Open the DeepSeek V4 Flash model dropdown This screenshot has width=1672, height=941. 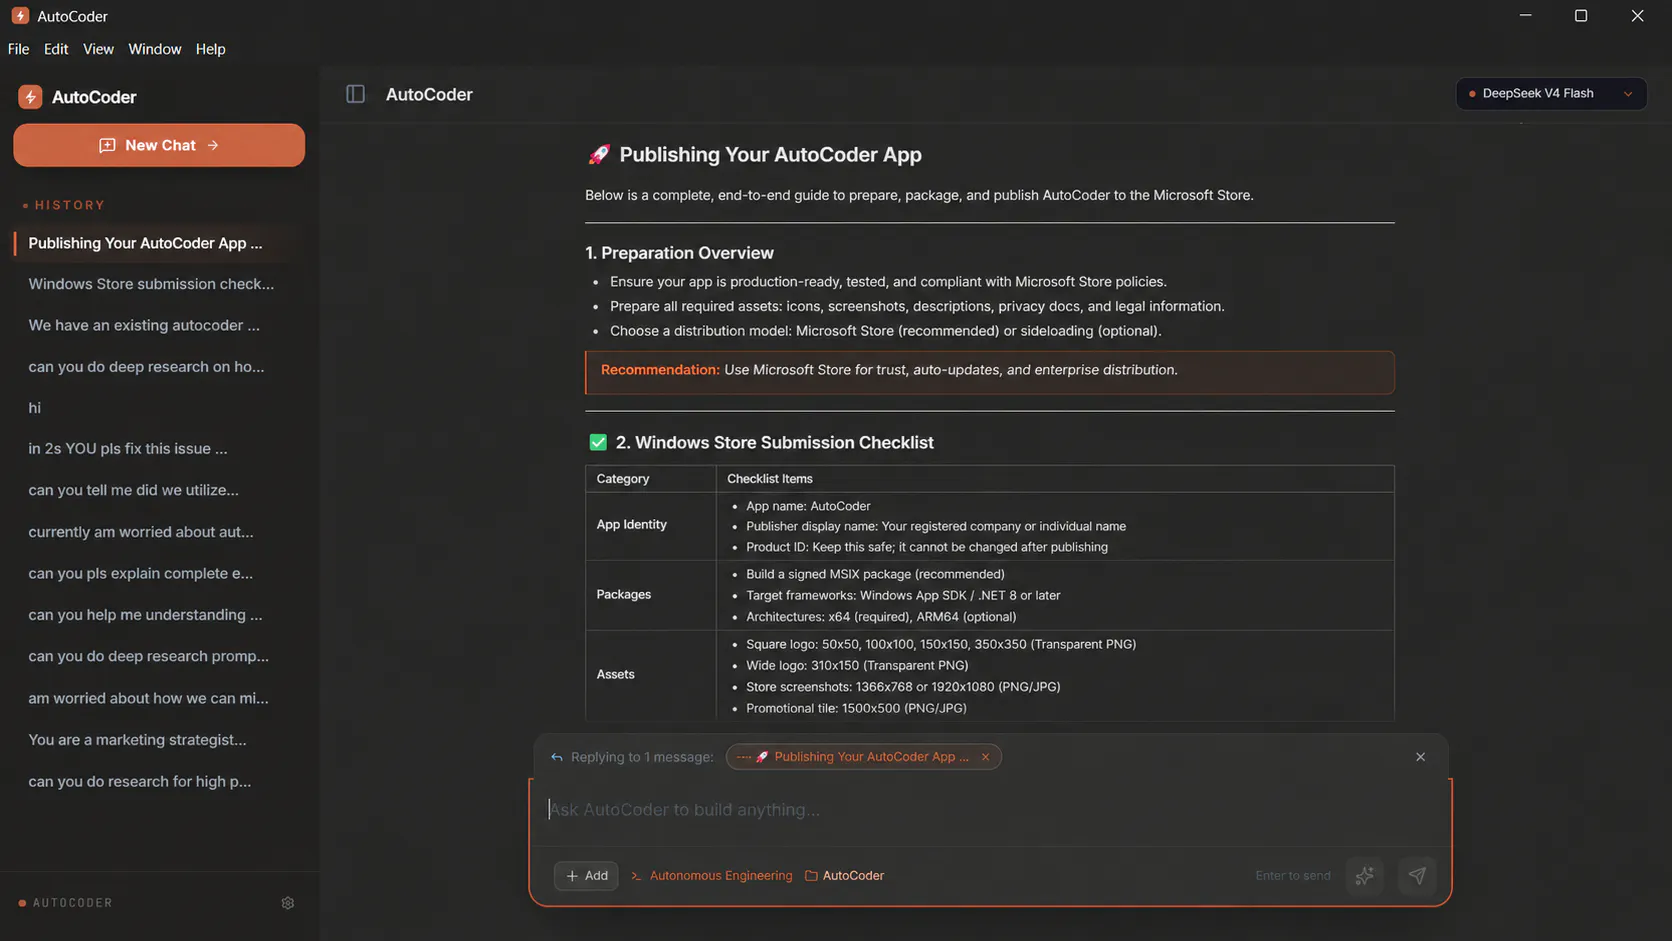(x=1551, y=93)
